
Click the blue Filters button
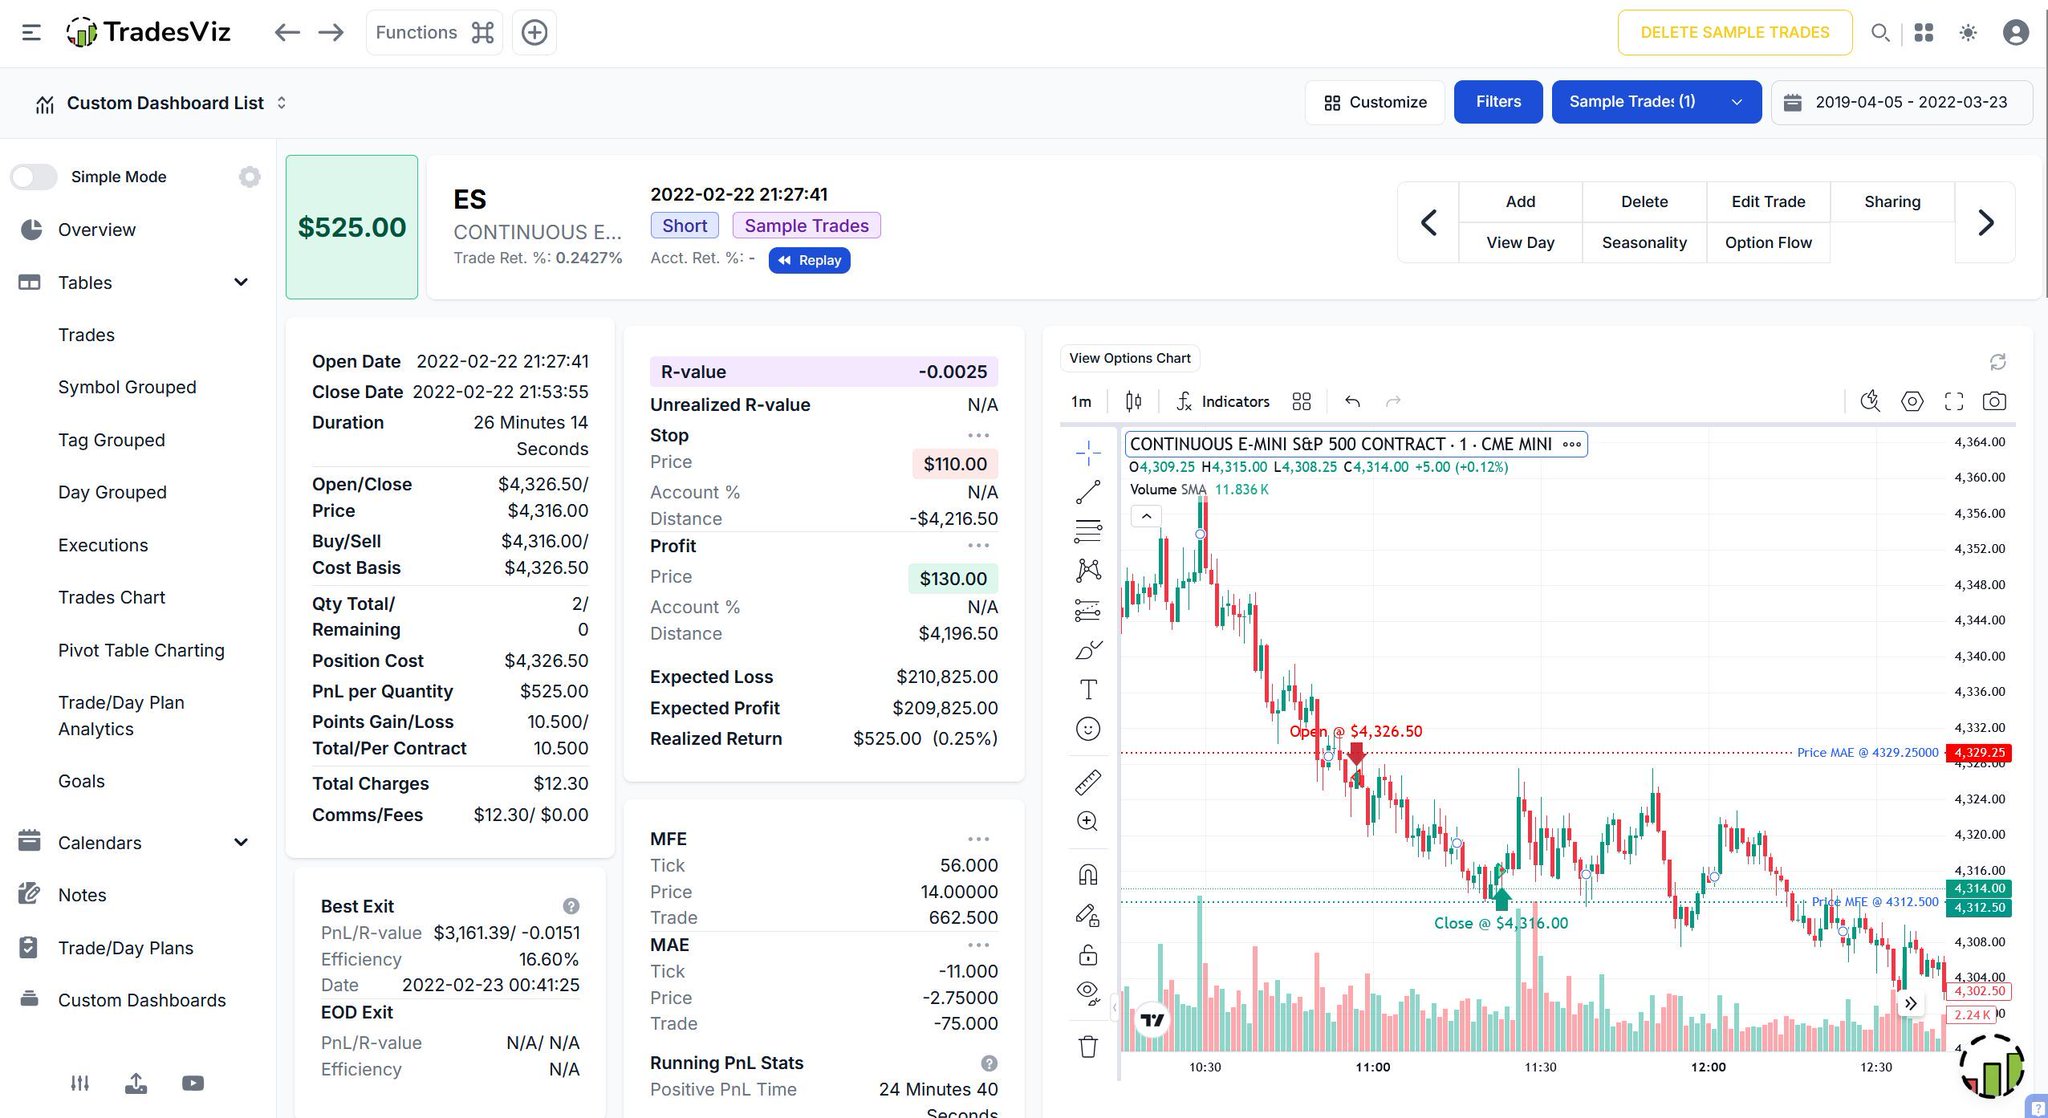(x=1497, y=102)
